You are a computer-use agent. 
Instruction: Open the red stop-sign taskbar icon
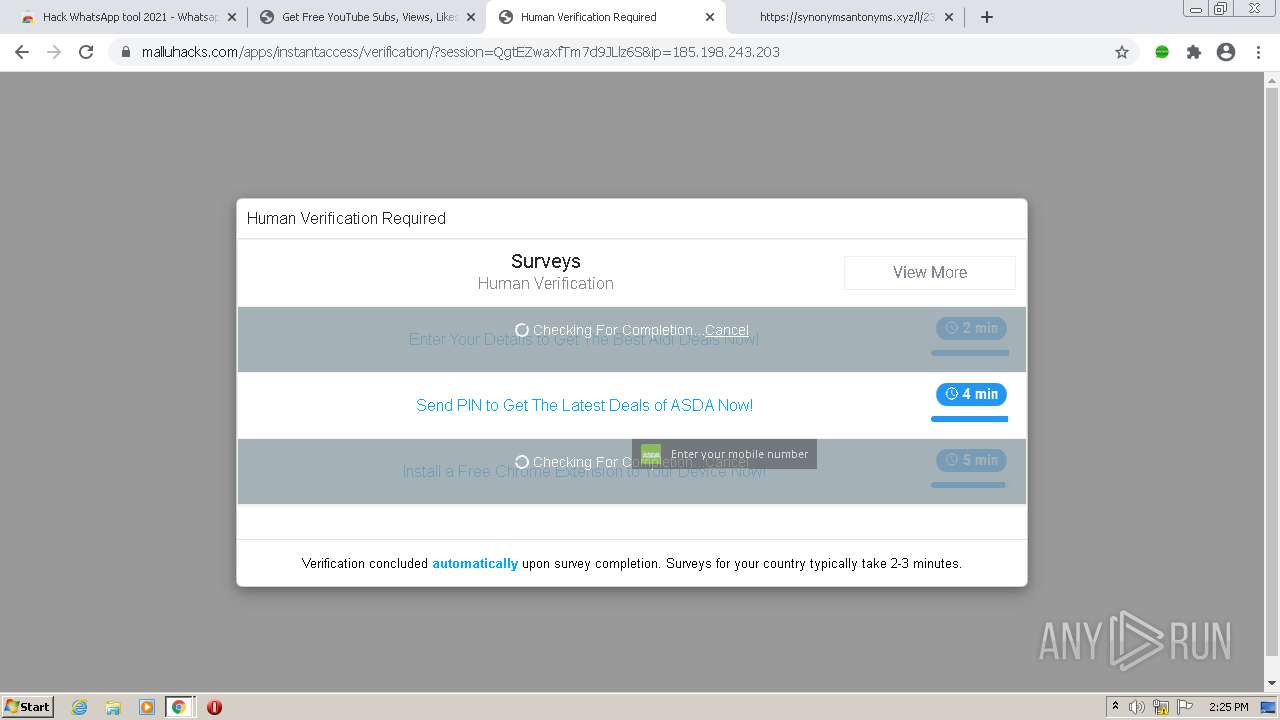[214, 707]
